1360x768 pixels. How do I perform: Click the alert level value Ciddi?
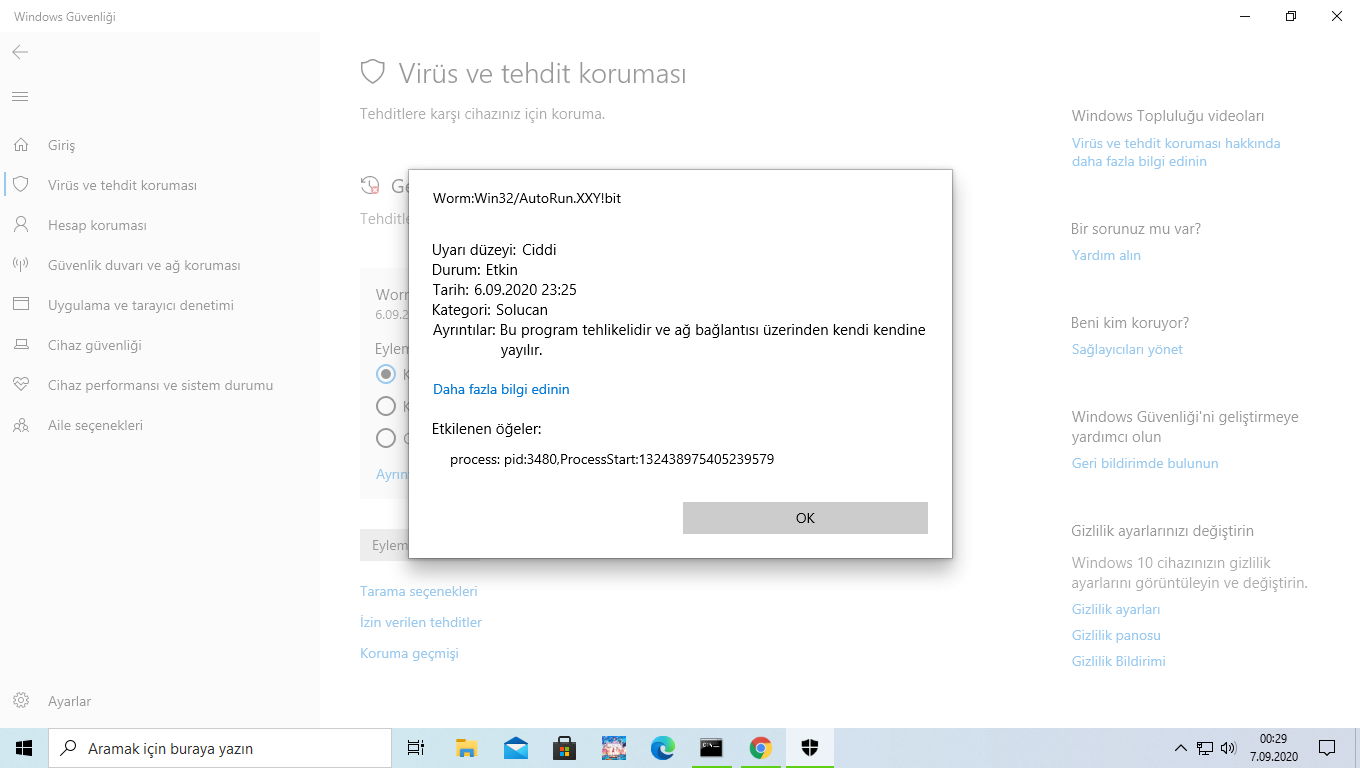(x=539, y=250)
